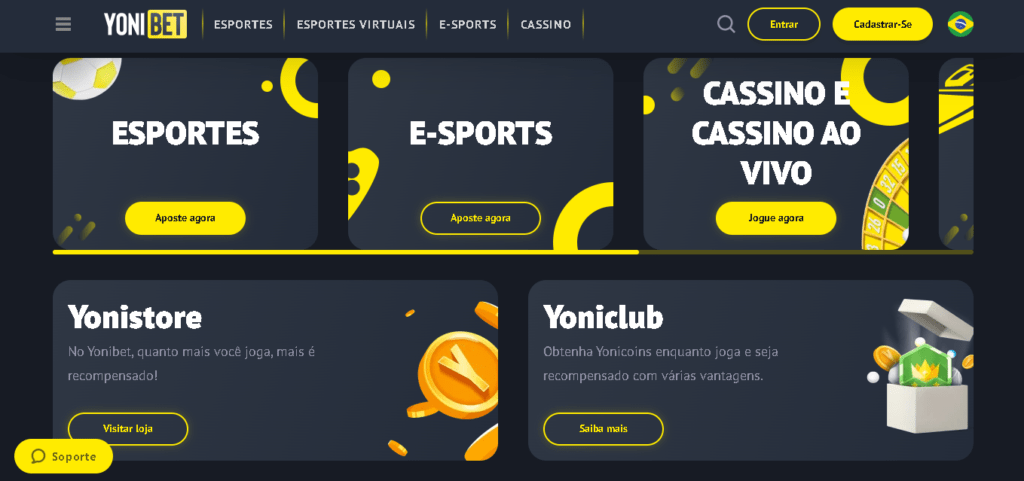Viewport: 1024px width, 481px height.
Task: Select Cassino in the top navigation
Action: pos(546,25)
